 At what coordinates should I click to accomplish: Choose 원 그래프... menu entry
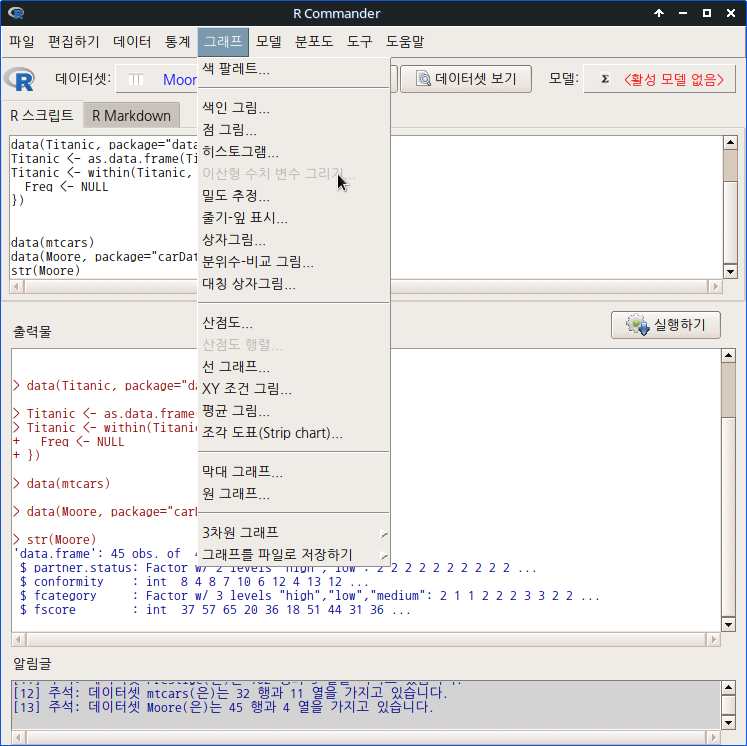click(294, 494)
